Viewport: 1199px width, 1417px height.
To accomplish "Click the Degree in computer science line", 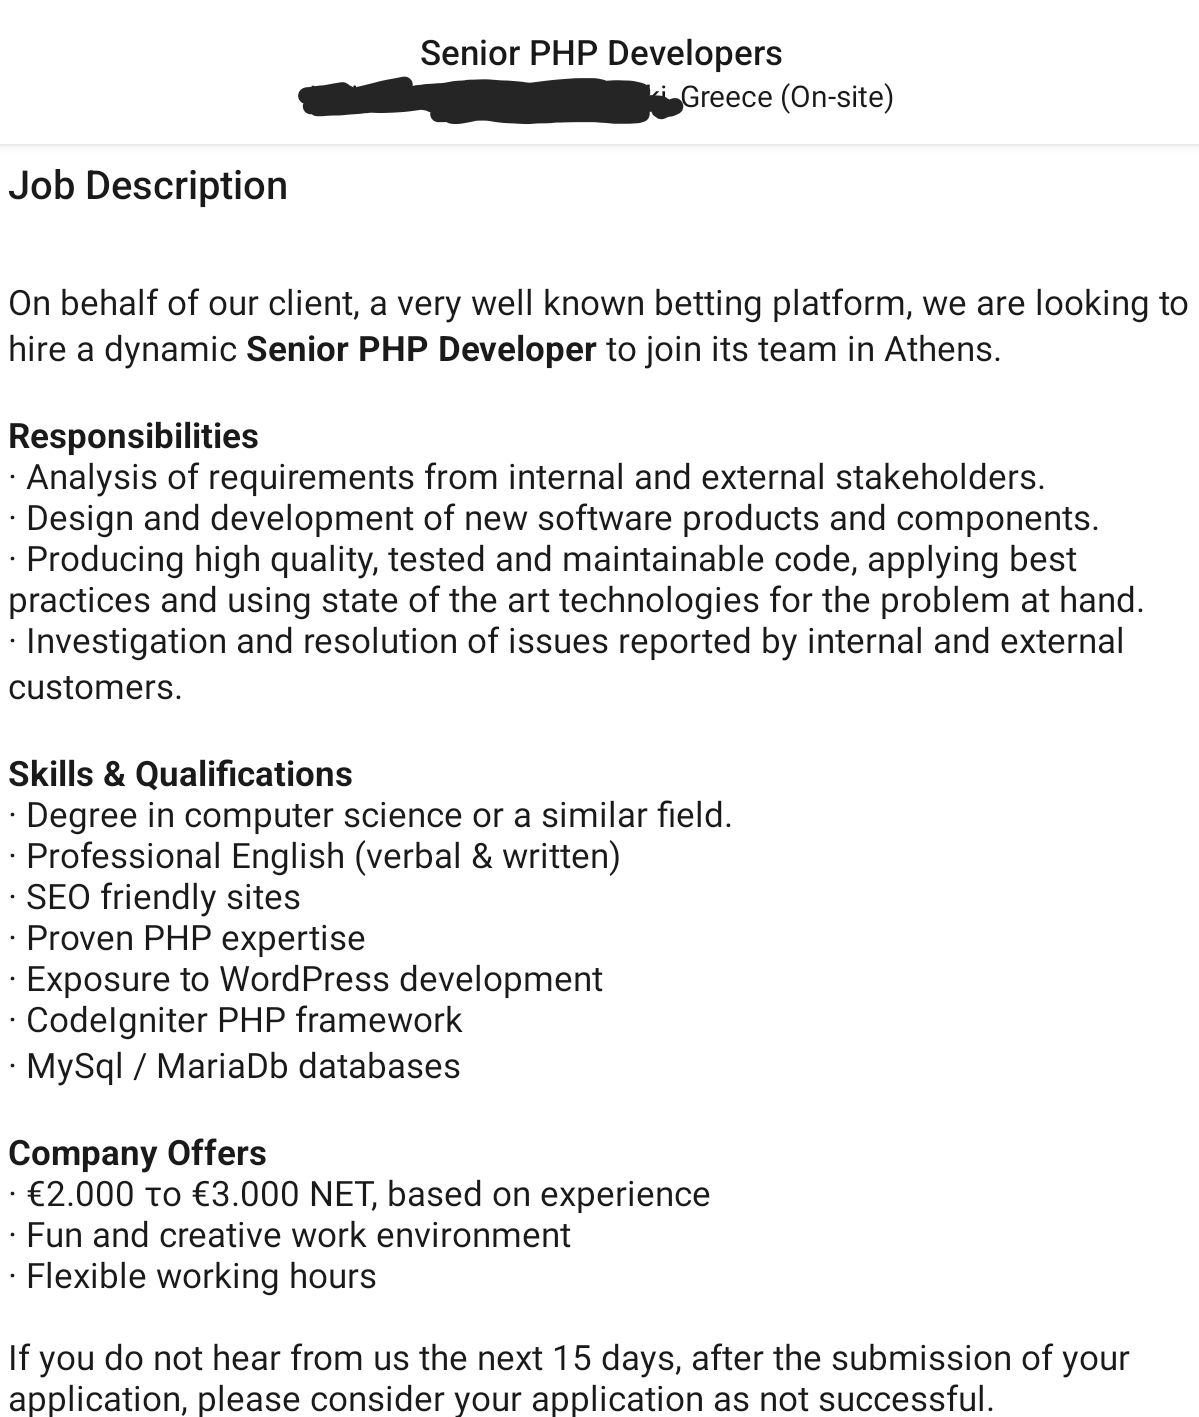I will pos(370,815).
